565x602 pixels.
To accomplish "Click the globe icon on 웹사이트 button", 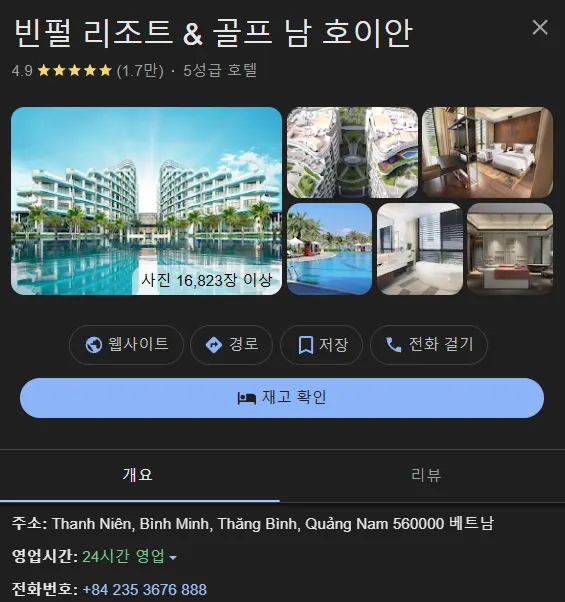I will tap(94, 345).
